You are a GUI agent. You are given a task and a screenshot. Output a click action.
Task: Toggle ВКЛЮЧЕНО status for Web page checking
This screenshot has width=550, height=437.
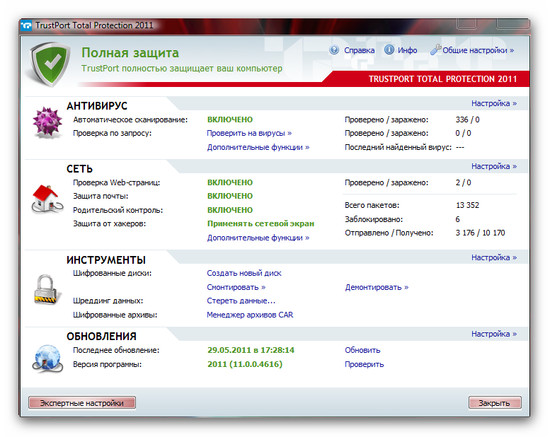230,182
